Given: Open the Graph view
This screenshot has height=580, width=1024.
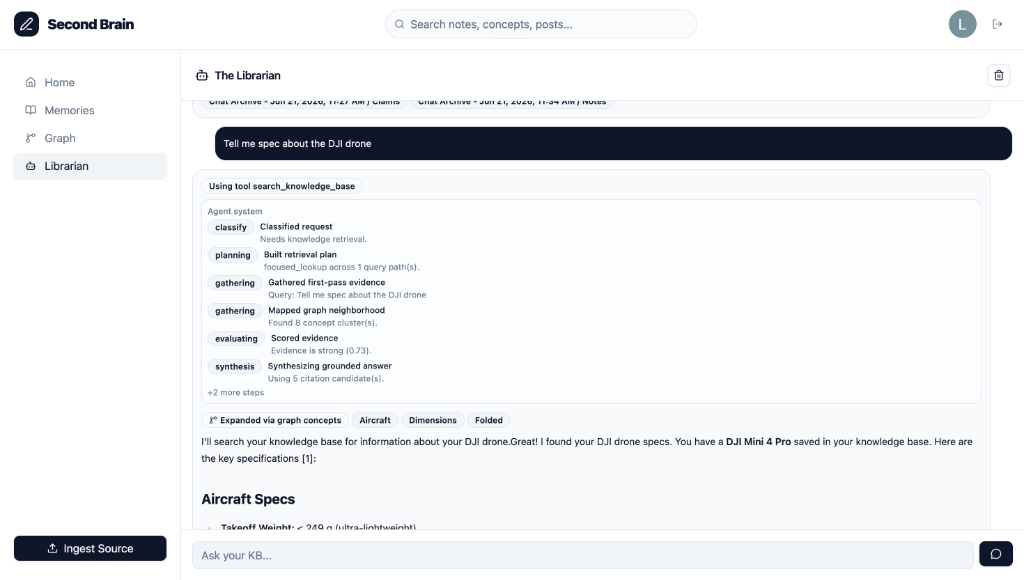Looking at the screenshot, I should (90, 138).
